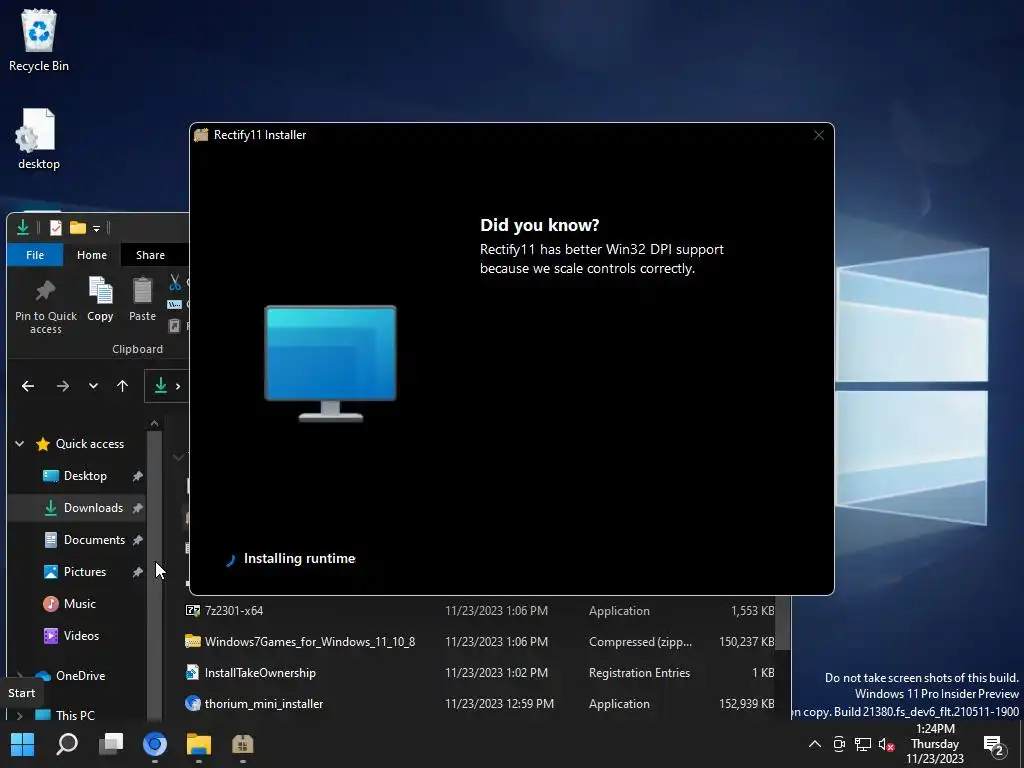The height and width of the screenshot is (768, 1024).
Task: Open Desktop in navigation pane
Action: pos(85,475)
